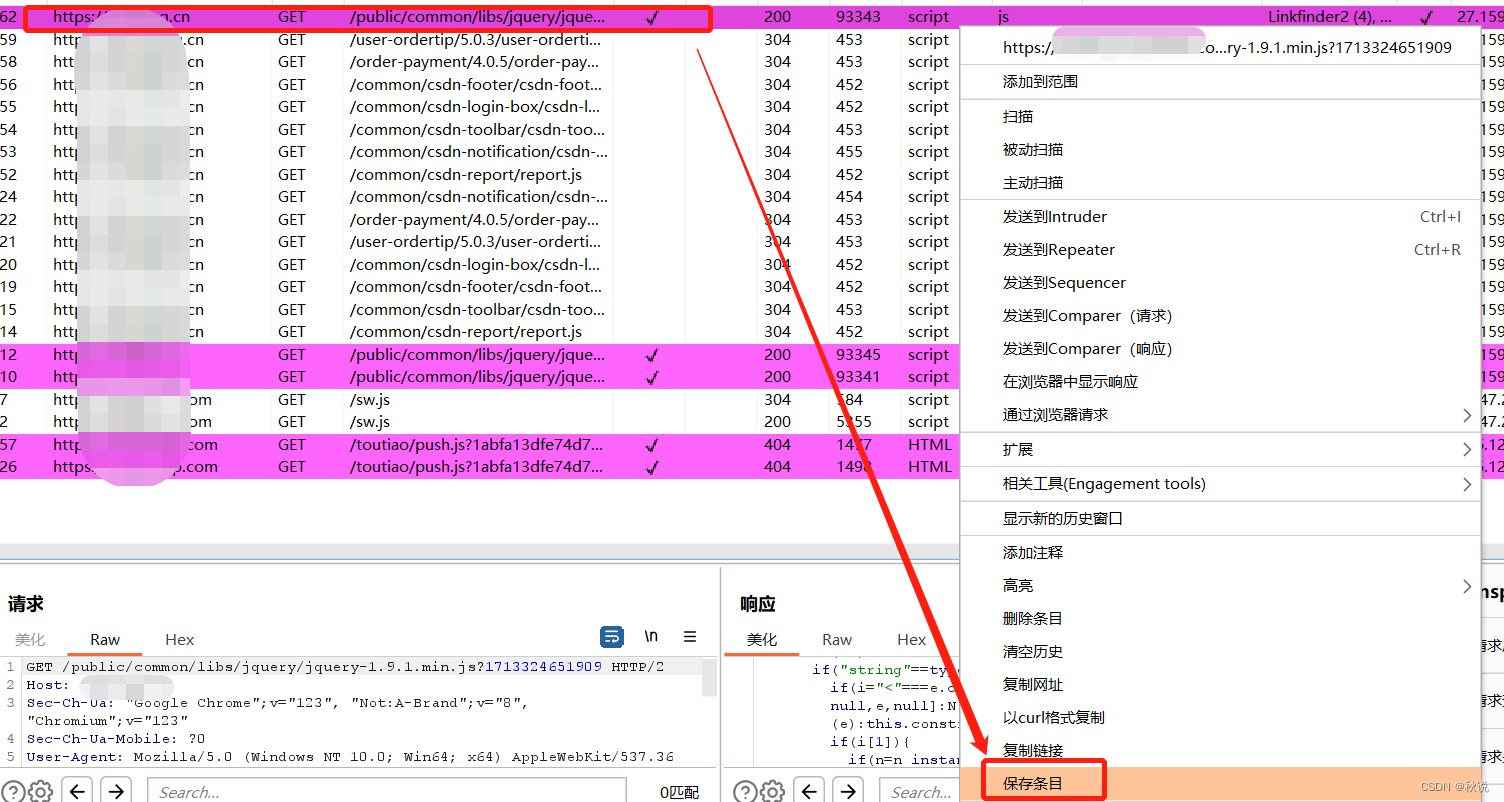Choose 发送到Intruder menu entry

point(1220,216)
